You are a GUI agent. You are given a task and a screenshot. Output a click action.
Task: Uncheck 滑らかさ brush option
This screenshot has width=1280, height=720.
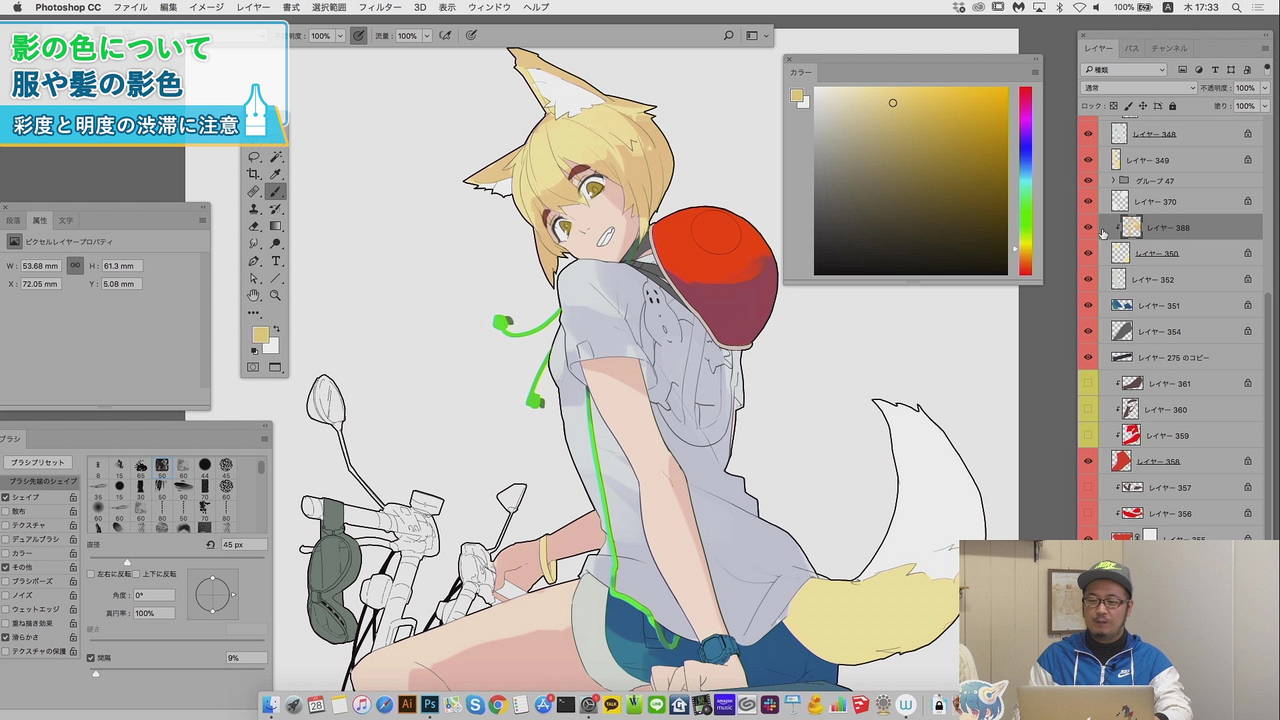pyautogui.click(x=6, y=637)
